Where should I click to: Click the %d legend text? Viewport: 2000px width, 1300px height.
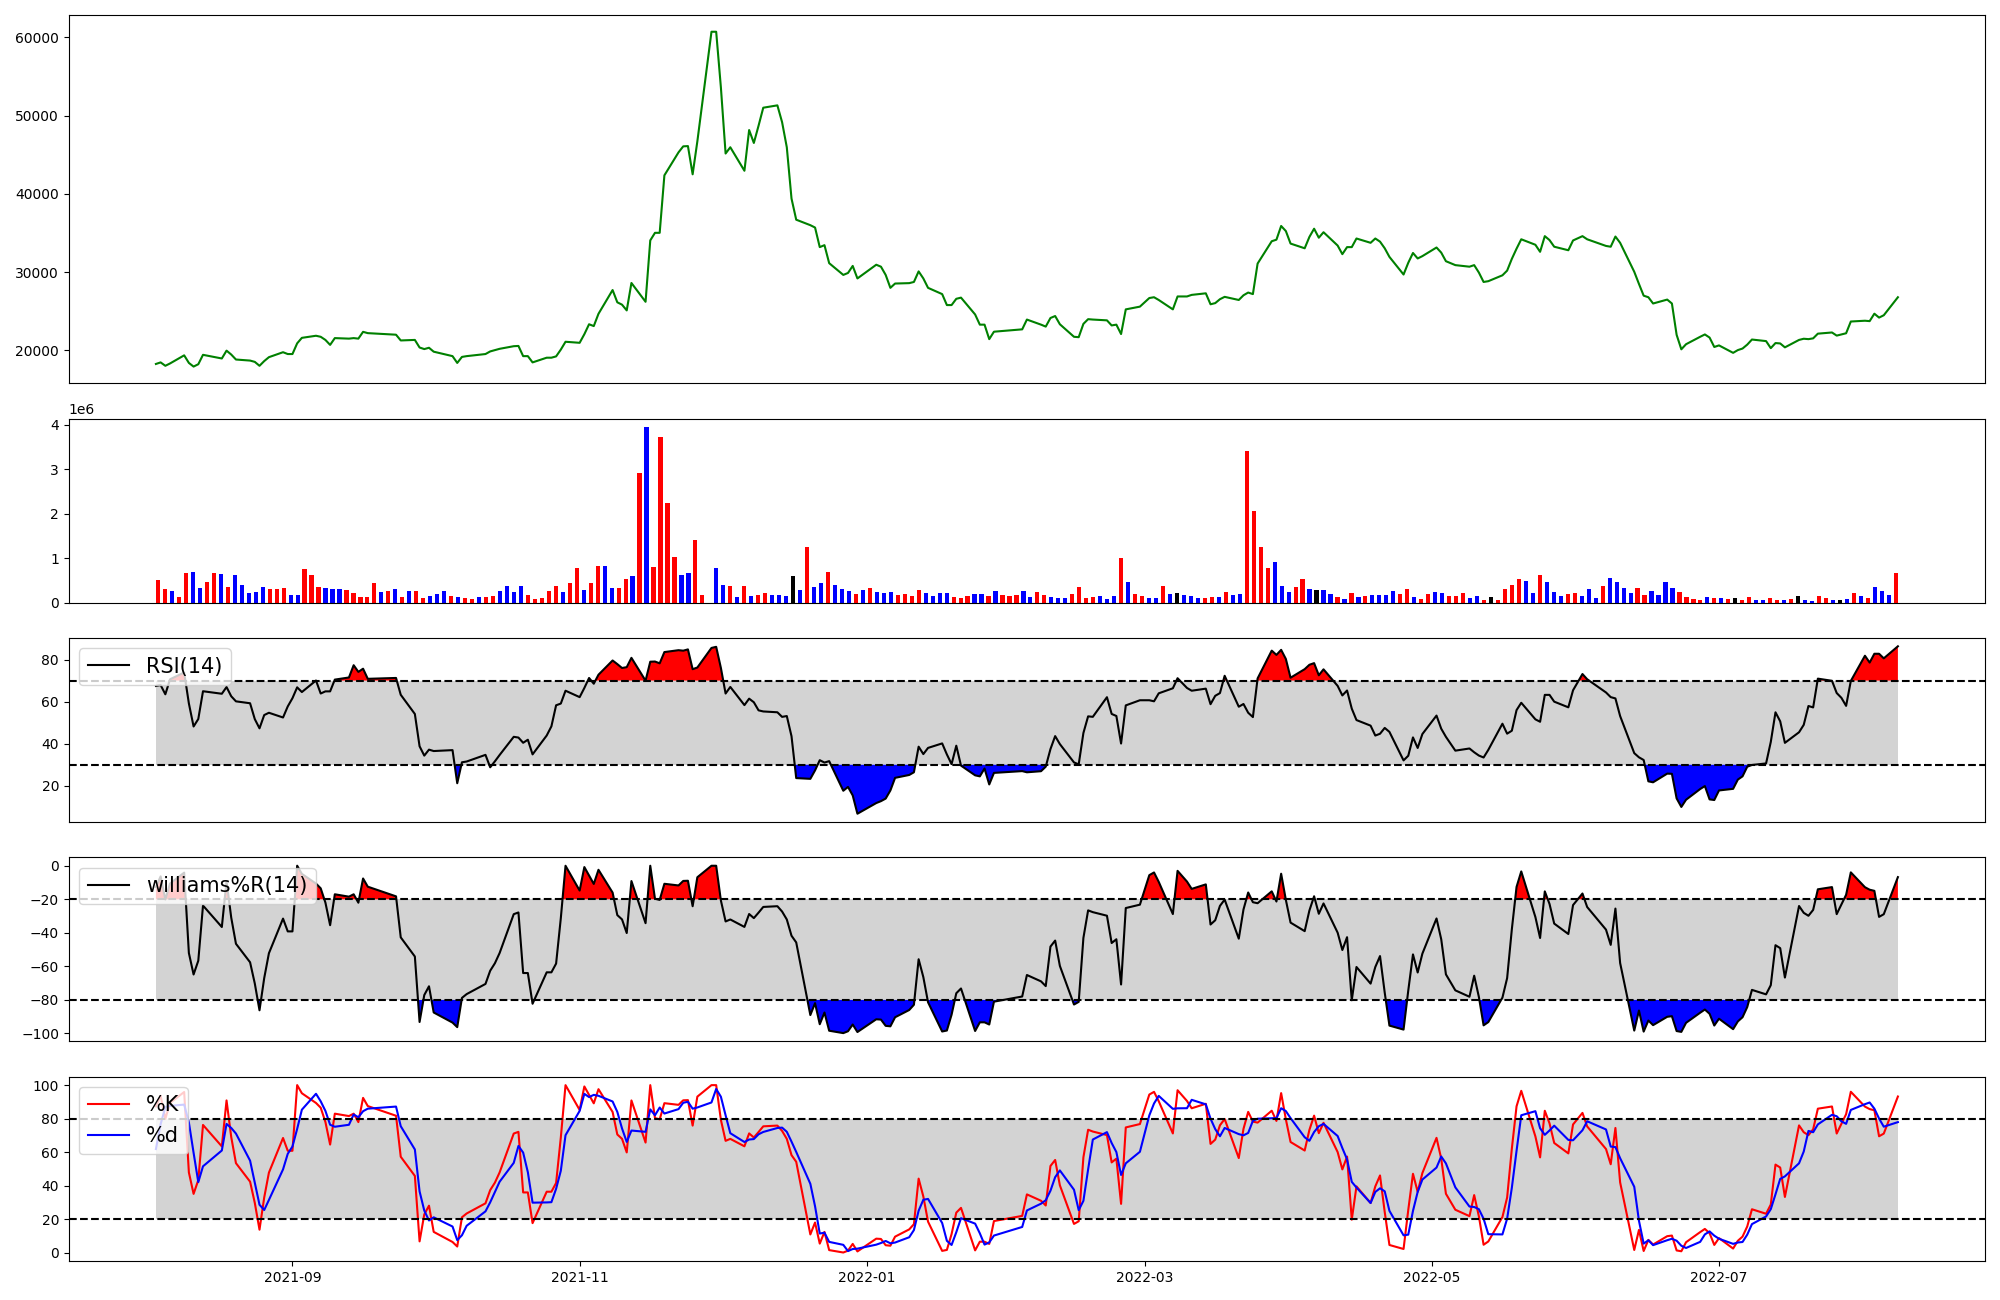(162, 1135)
